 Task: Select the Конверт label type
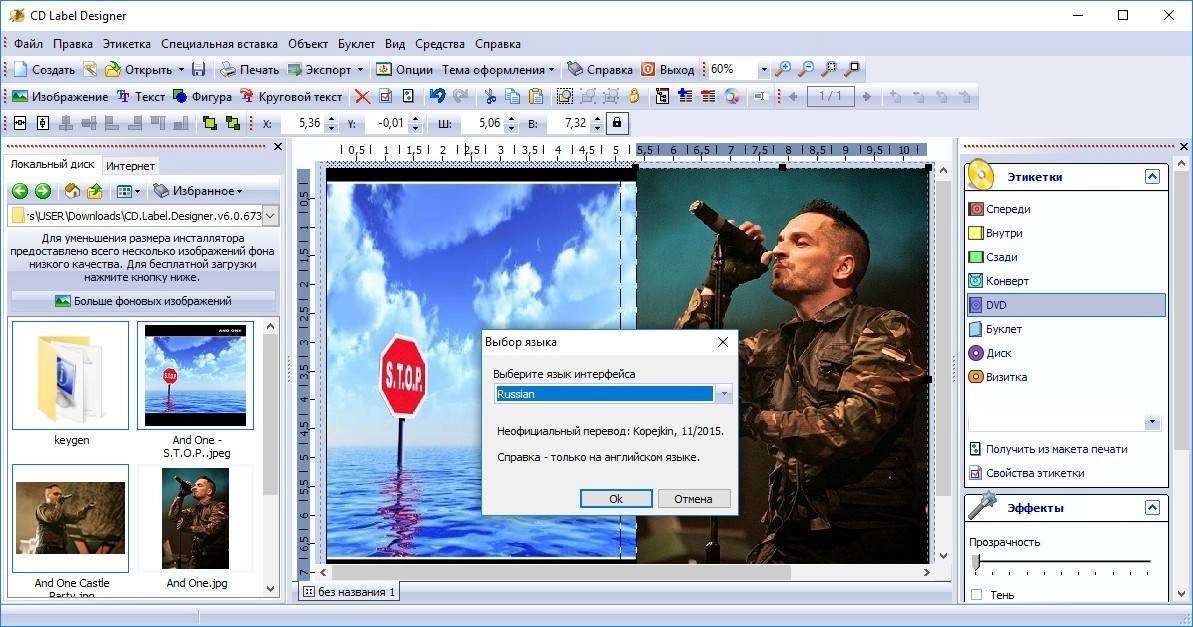click(999, 281)
